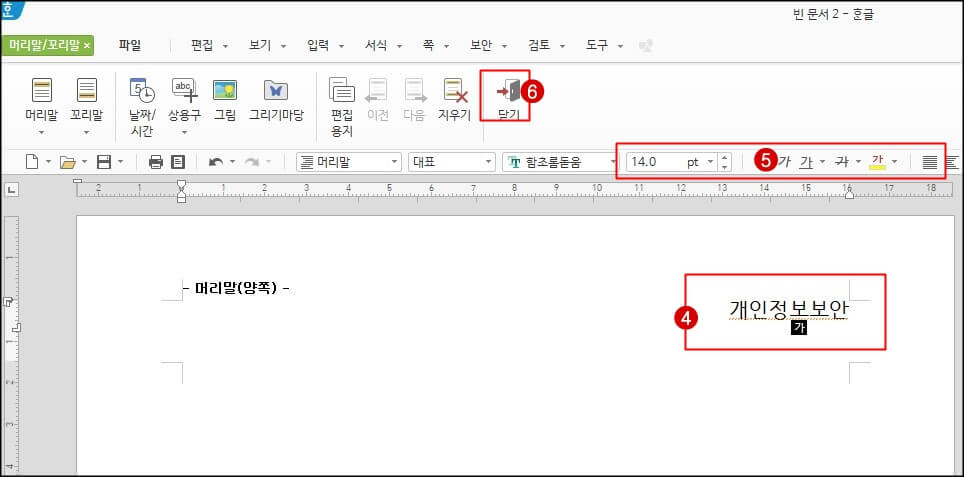Open undo history dropdown arrow
Viewport: 964px width, 477px height.
pos(232,162)
